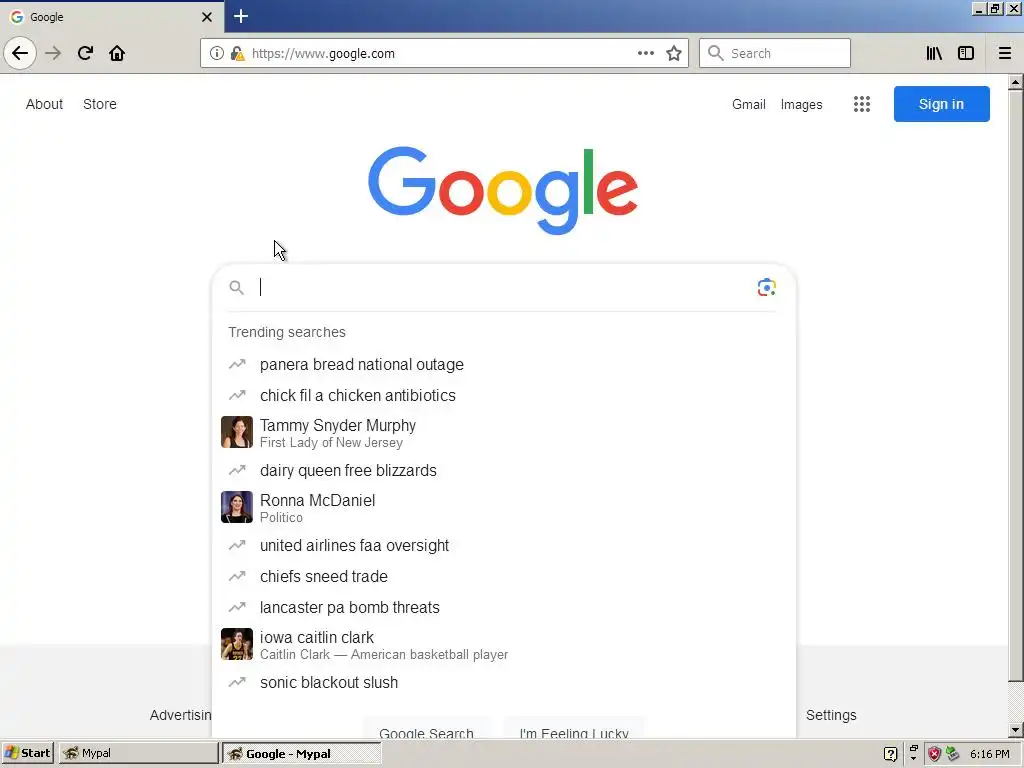Select lancaster pa bomb threats suggestion
1024x768 pixels.
tap(504, 607)
